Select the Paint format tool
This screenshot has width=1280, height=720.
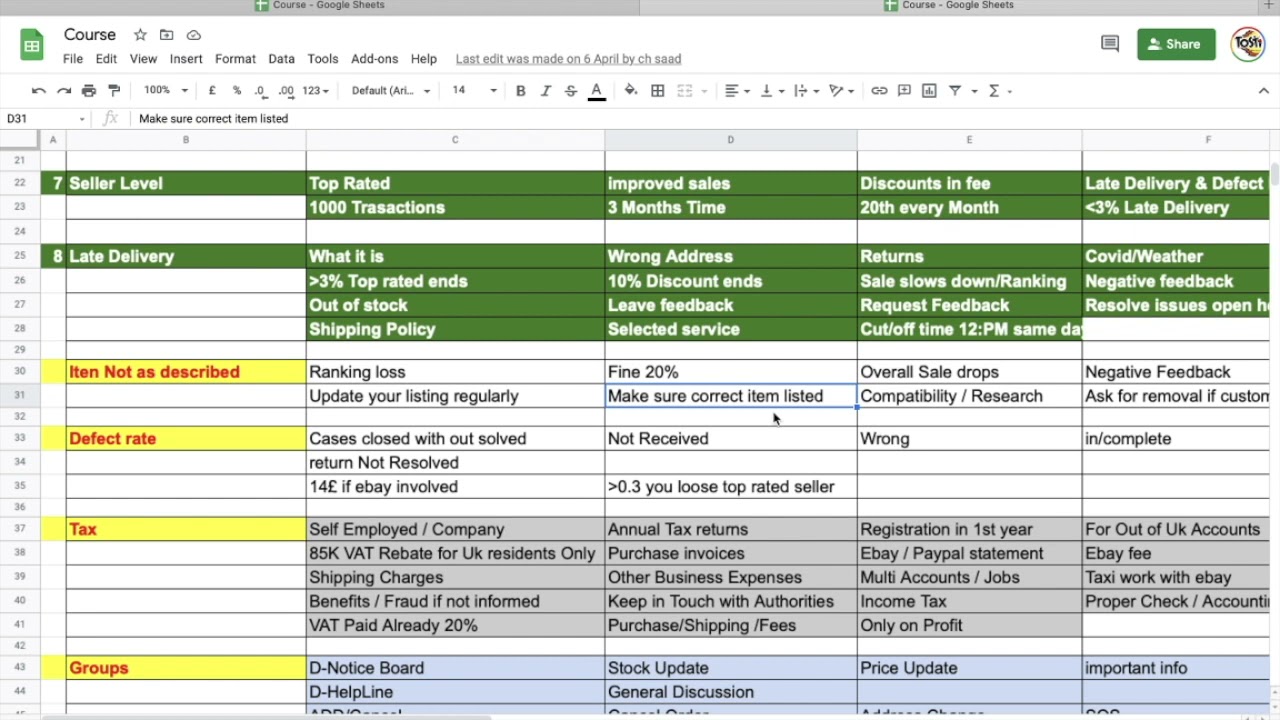tap(114, 91)
